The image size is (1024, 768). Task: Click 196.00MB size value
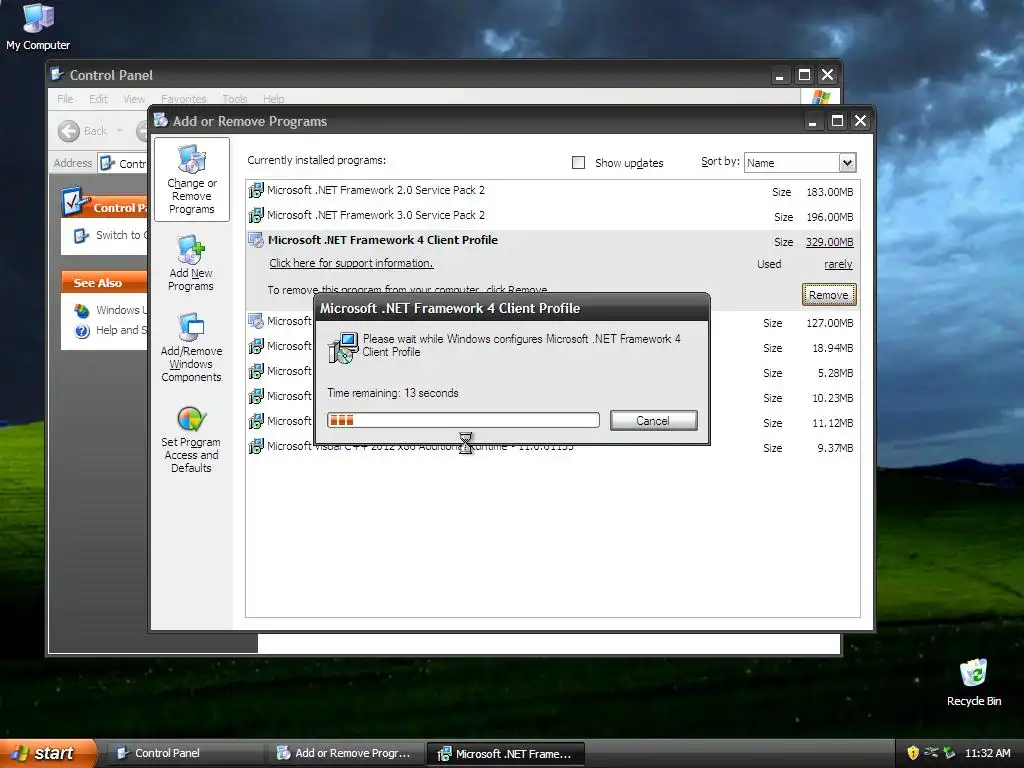(x=829, y=217)
